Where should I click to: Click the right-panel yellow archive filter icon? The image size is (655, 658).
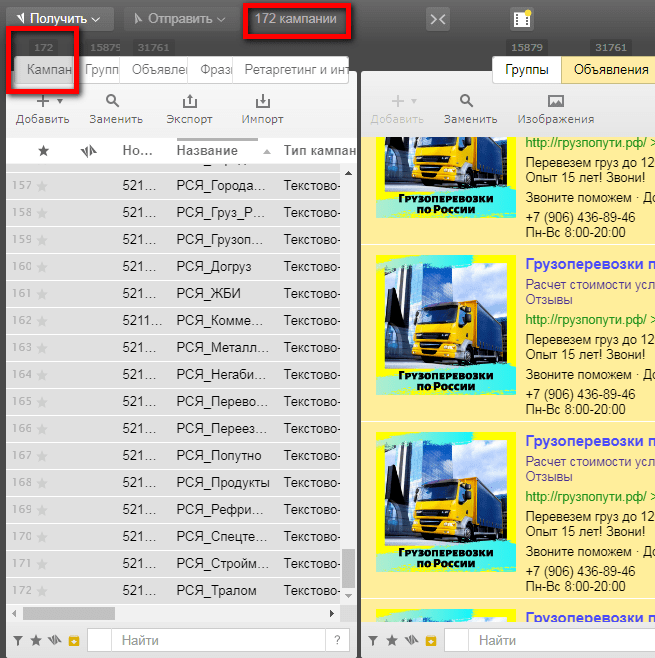click(x=431, y=641)
